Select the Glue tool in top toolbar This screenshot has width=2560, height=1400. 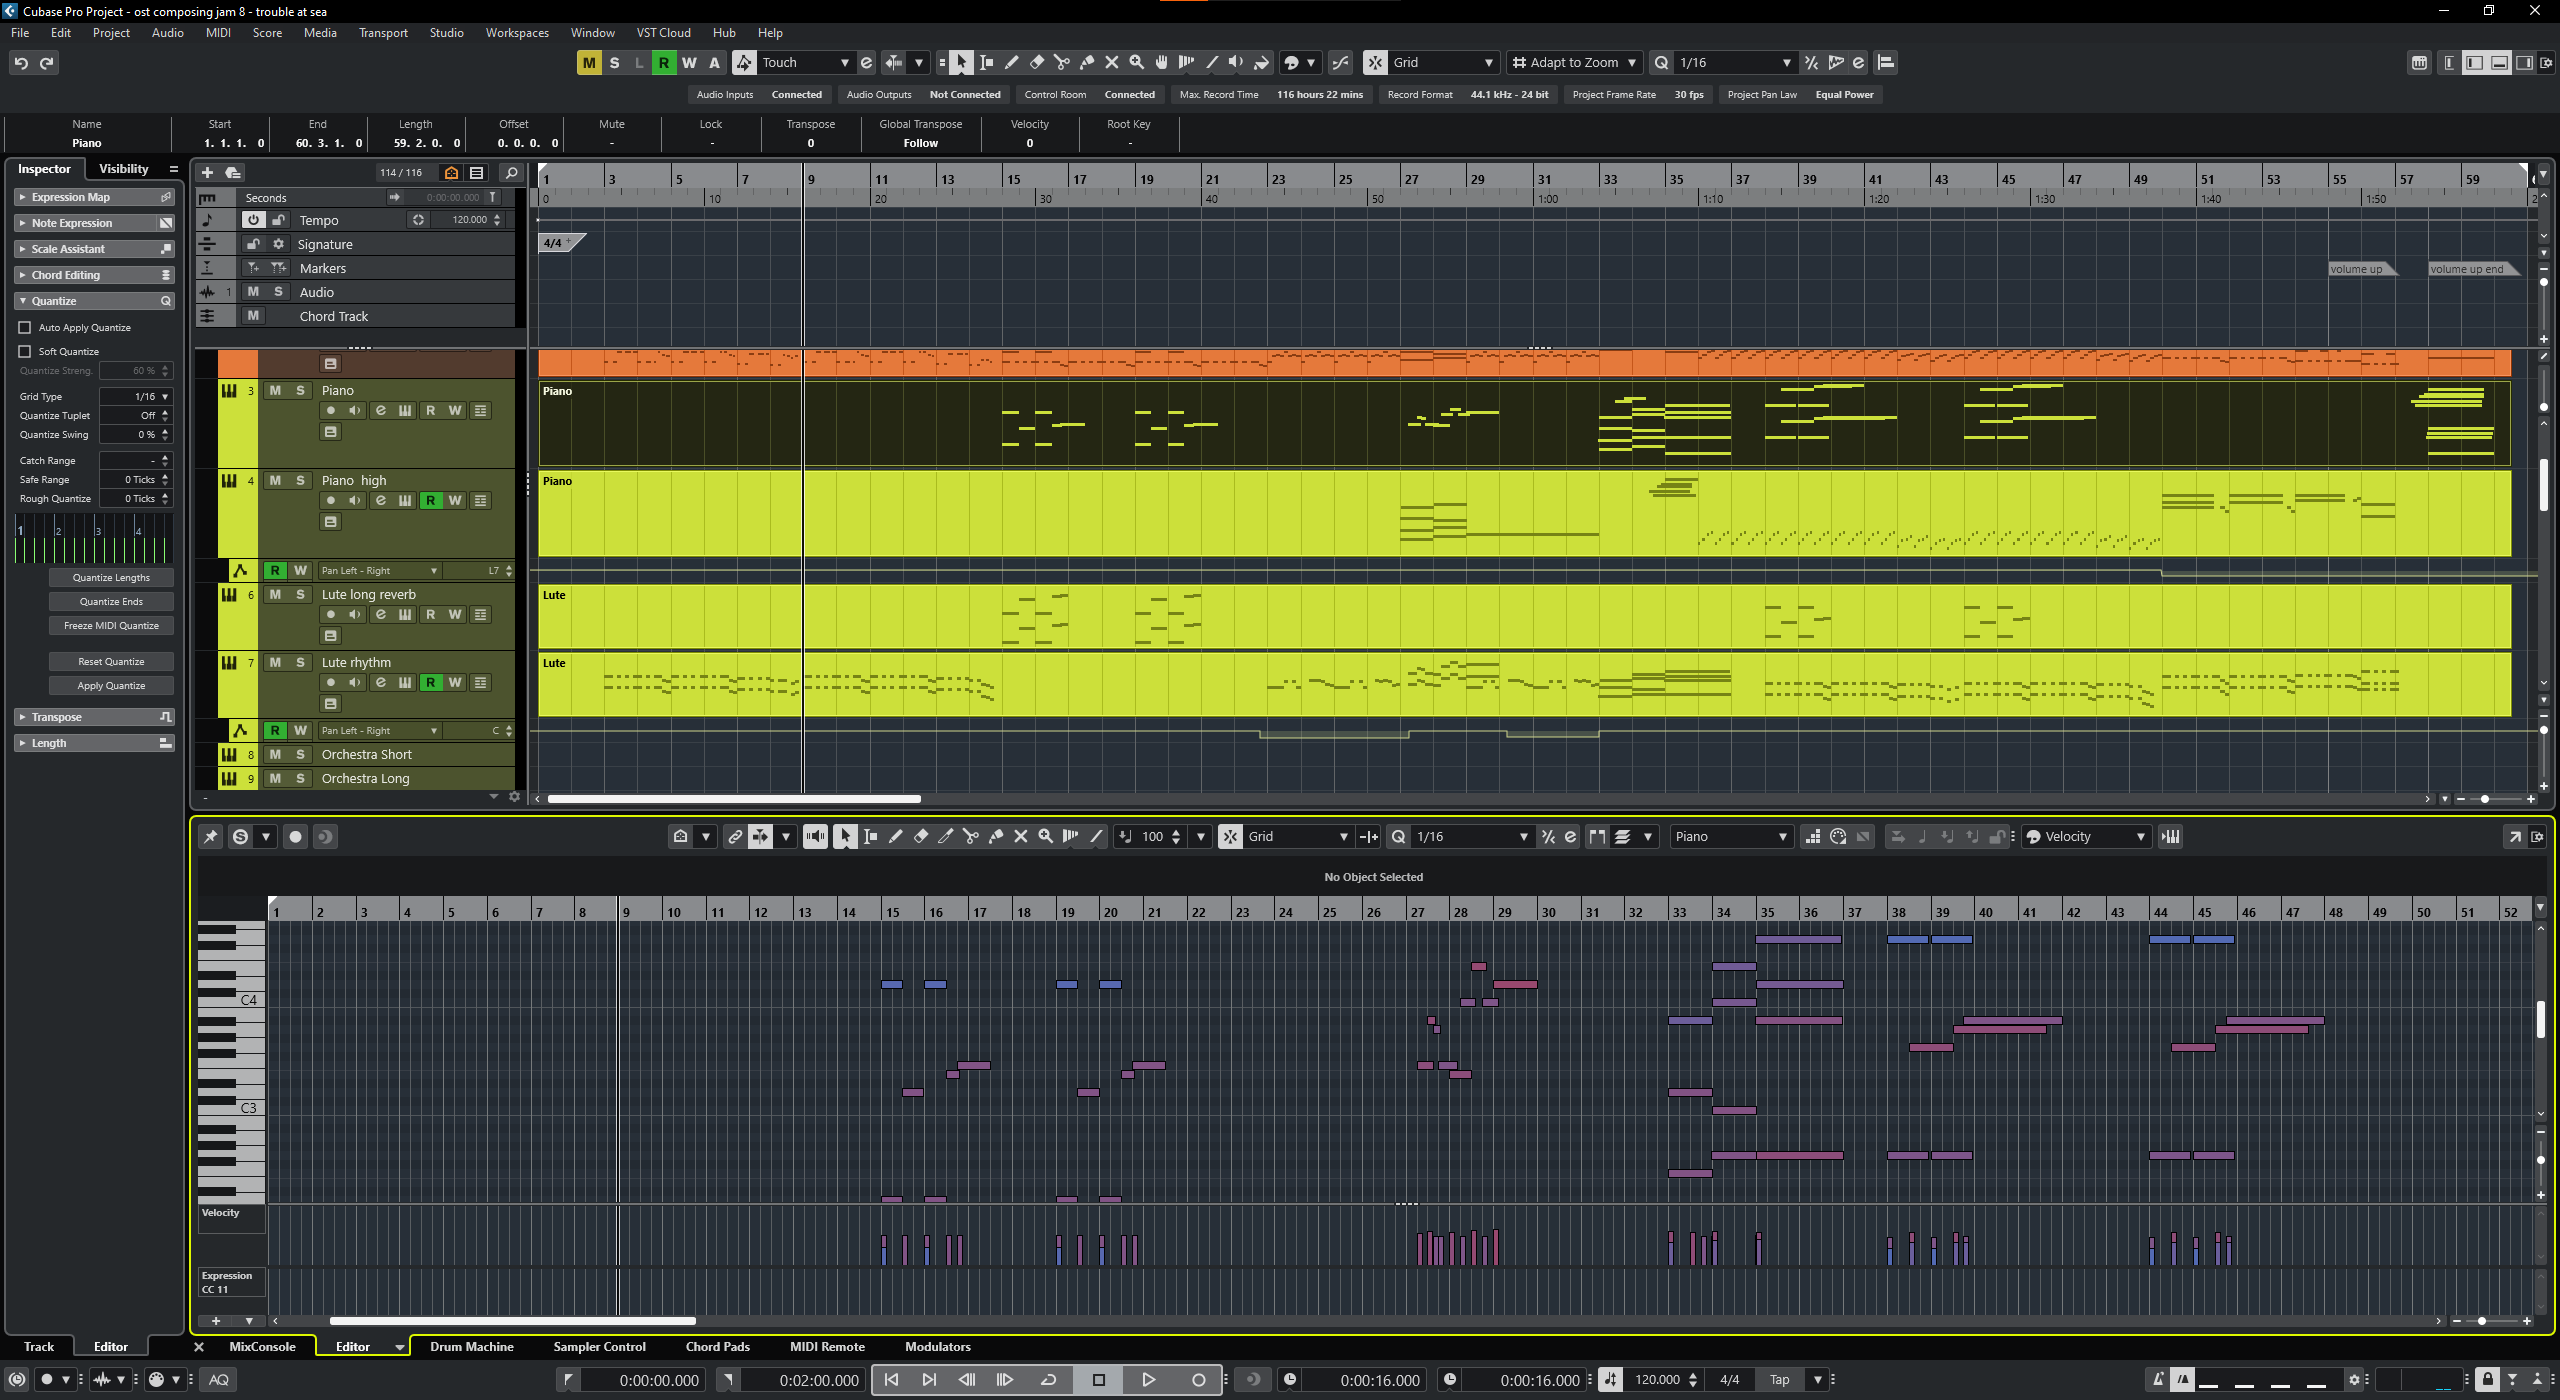(x=1087, y=63)
